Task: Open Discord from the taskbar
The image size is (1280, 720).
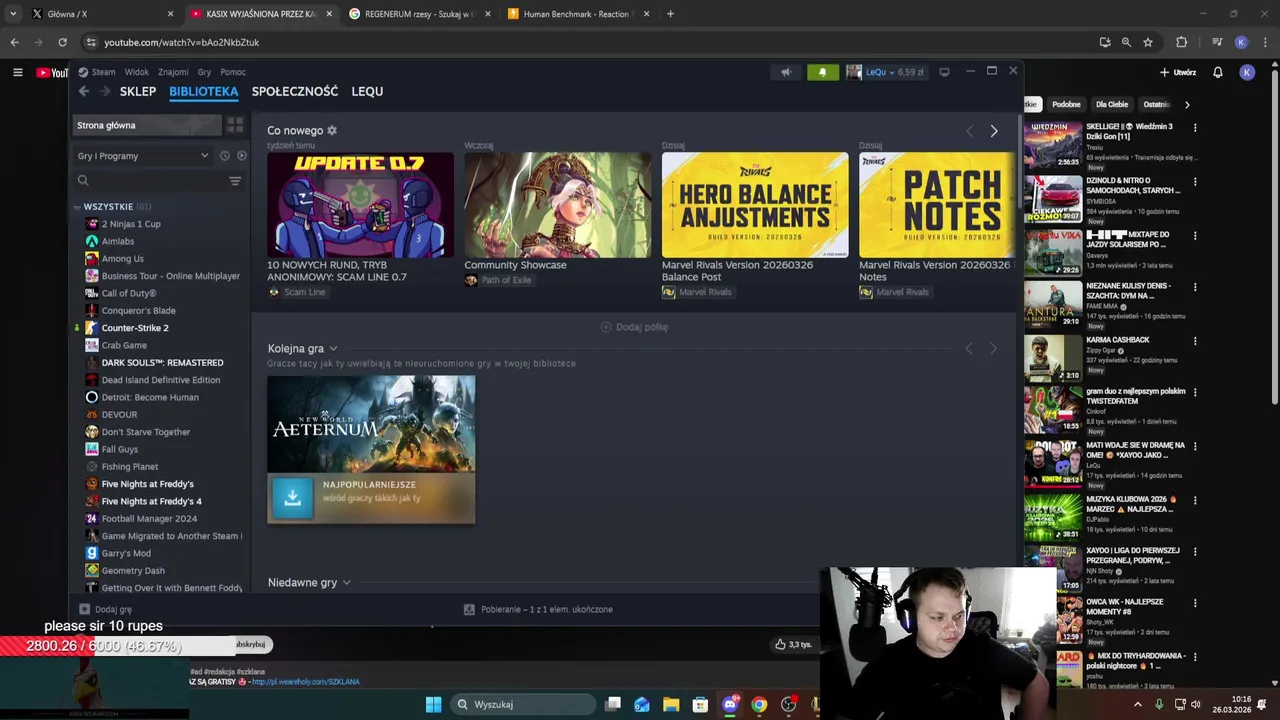Action: click(x=730, y=704)
